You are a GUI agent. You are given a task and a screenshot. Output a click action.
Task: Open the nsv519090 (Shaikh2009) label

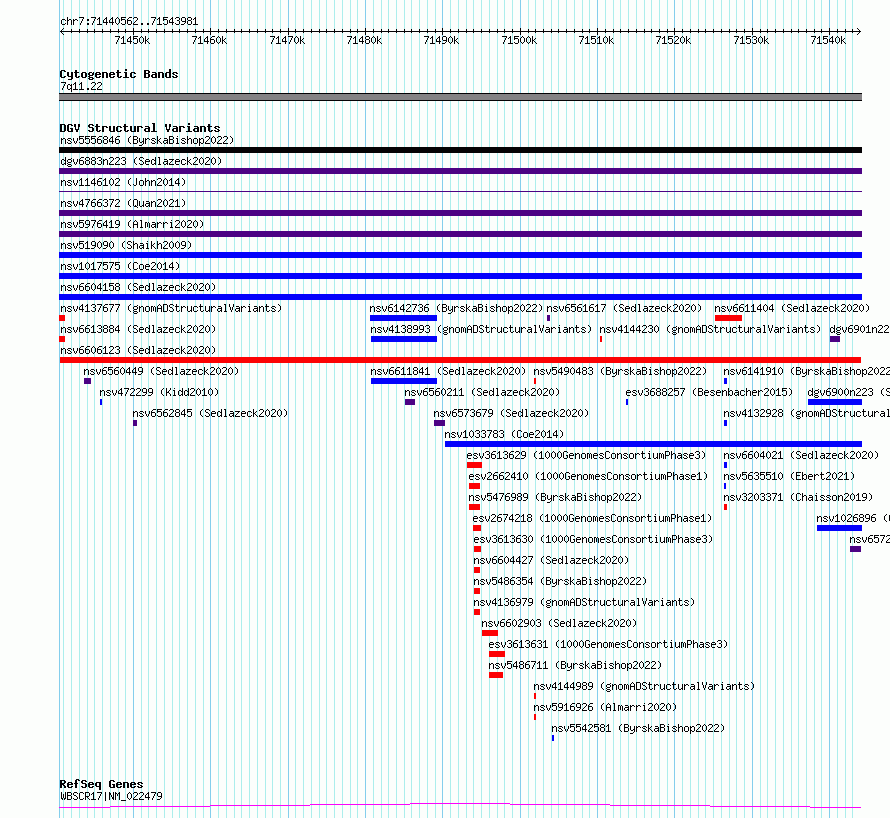pyautogui.click(x=126, y=245)
